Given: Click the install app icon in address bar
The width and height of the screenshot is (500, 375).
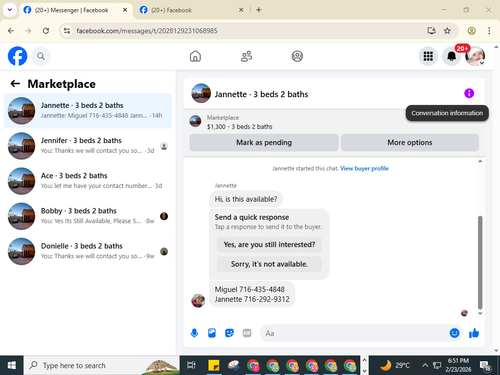Looking at the screenshot, I should (431, 31).
